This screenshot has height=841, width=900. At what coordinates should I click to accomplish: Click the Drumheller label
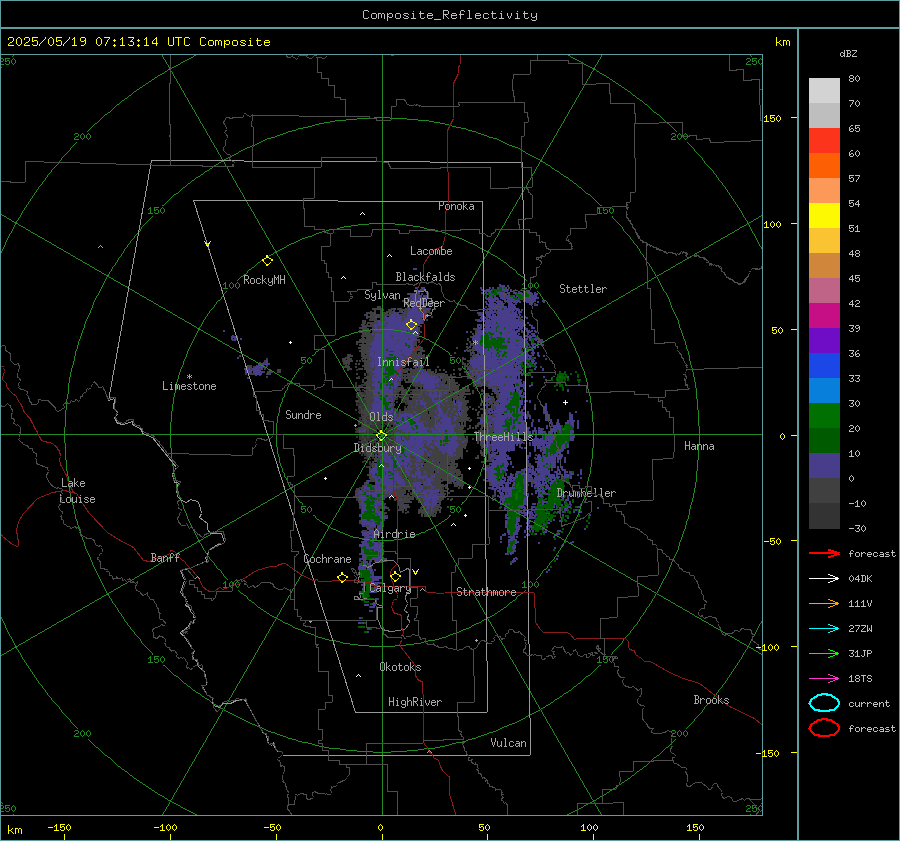(x=586, y=493)
